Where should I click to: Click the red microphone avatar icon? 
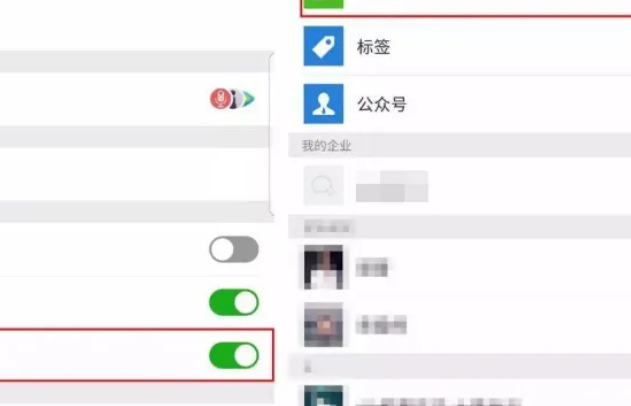point(220,99)
